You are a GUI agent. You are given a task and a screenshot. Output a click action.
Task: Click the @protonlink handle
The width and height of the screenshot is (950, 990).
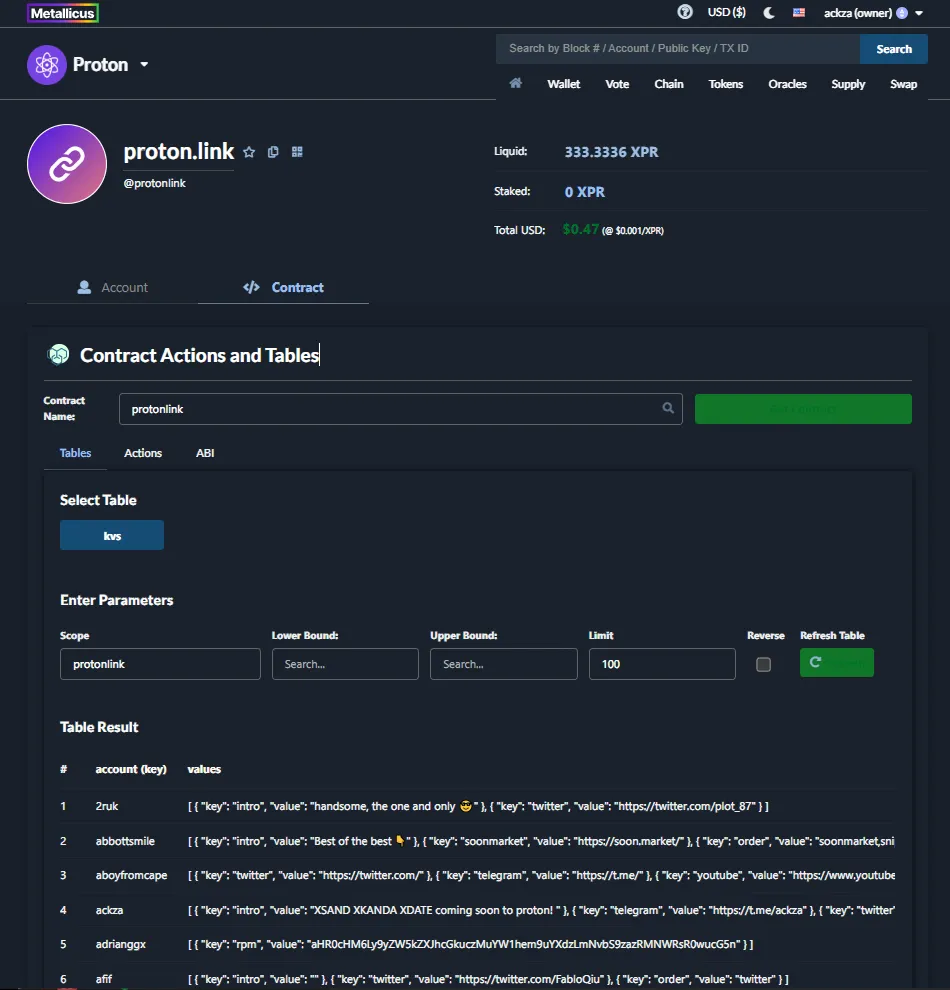(x=155, y=183)
